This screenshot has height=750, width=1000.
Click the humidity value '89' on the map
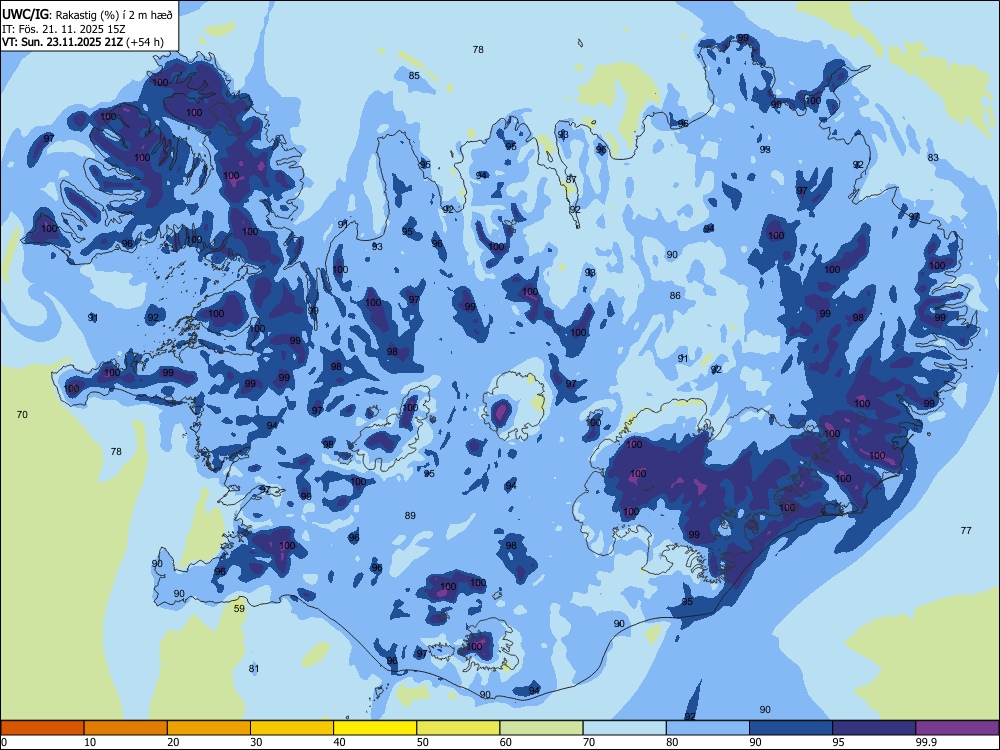(x=410, y=515)
